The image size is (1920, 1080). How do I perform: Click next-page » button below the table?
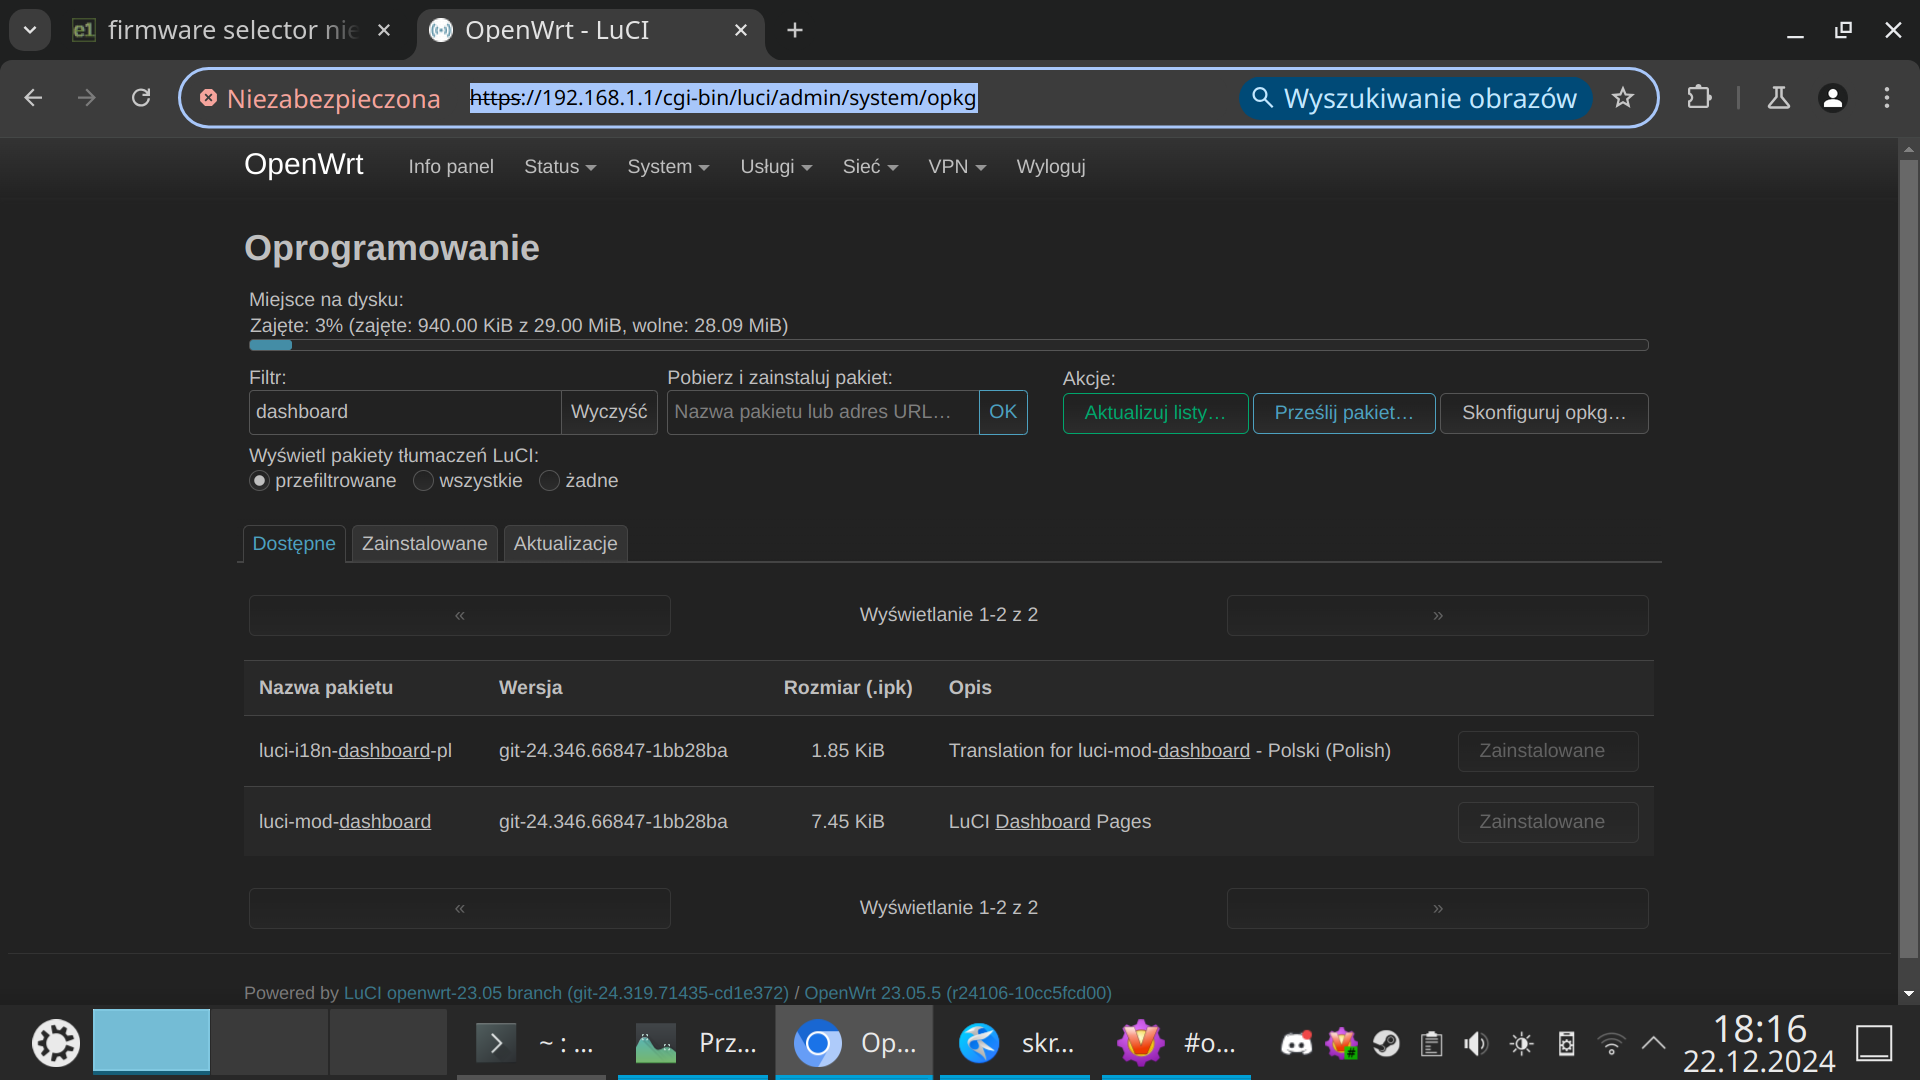(1438, 908)
